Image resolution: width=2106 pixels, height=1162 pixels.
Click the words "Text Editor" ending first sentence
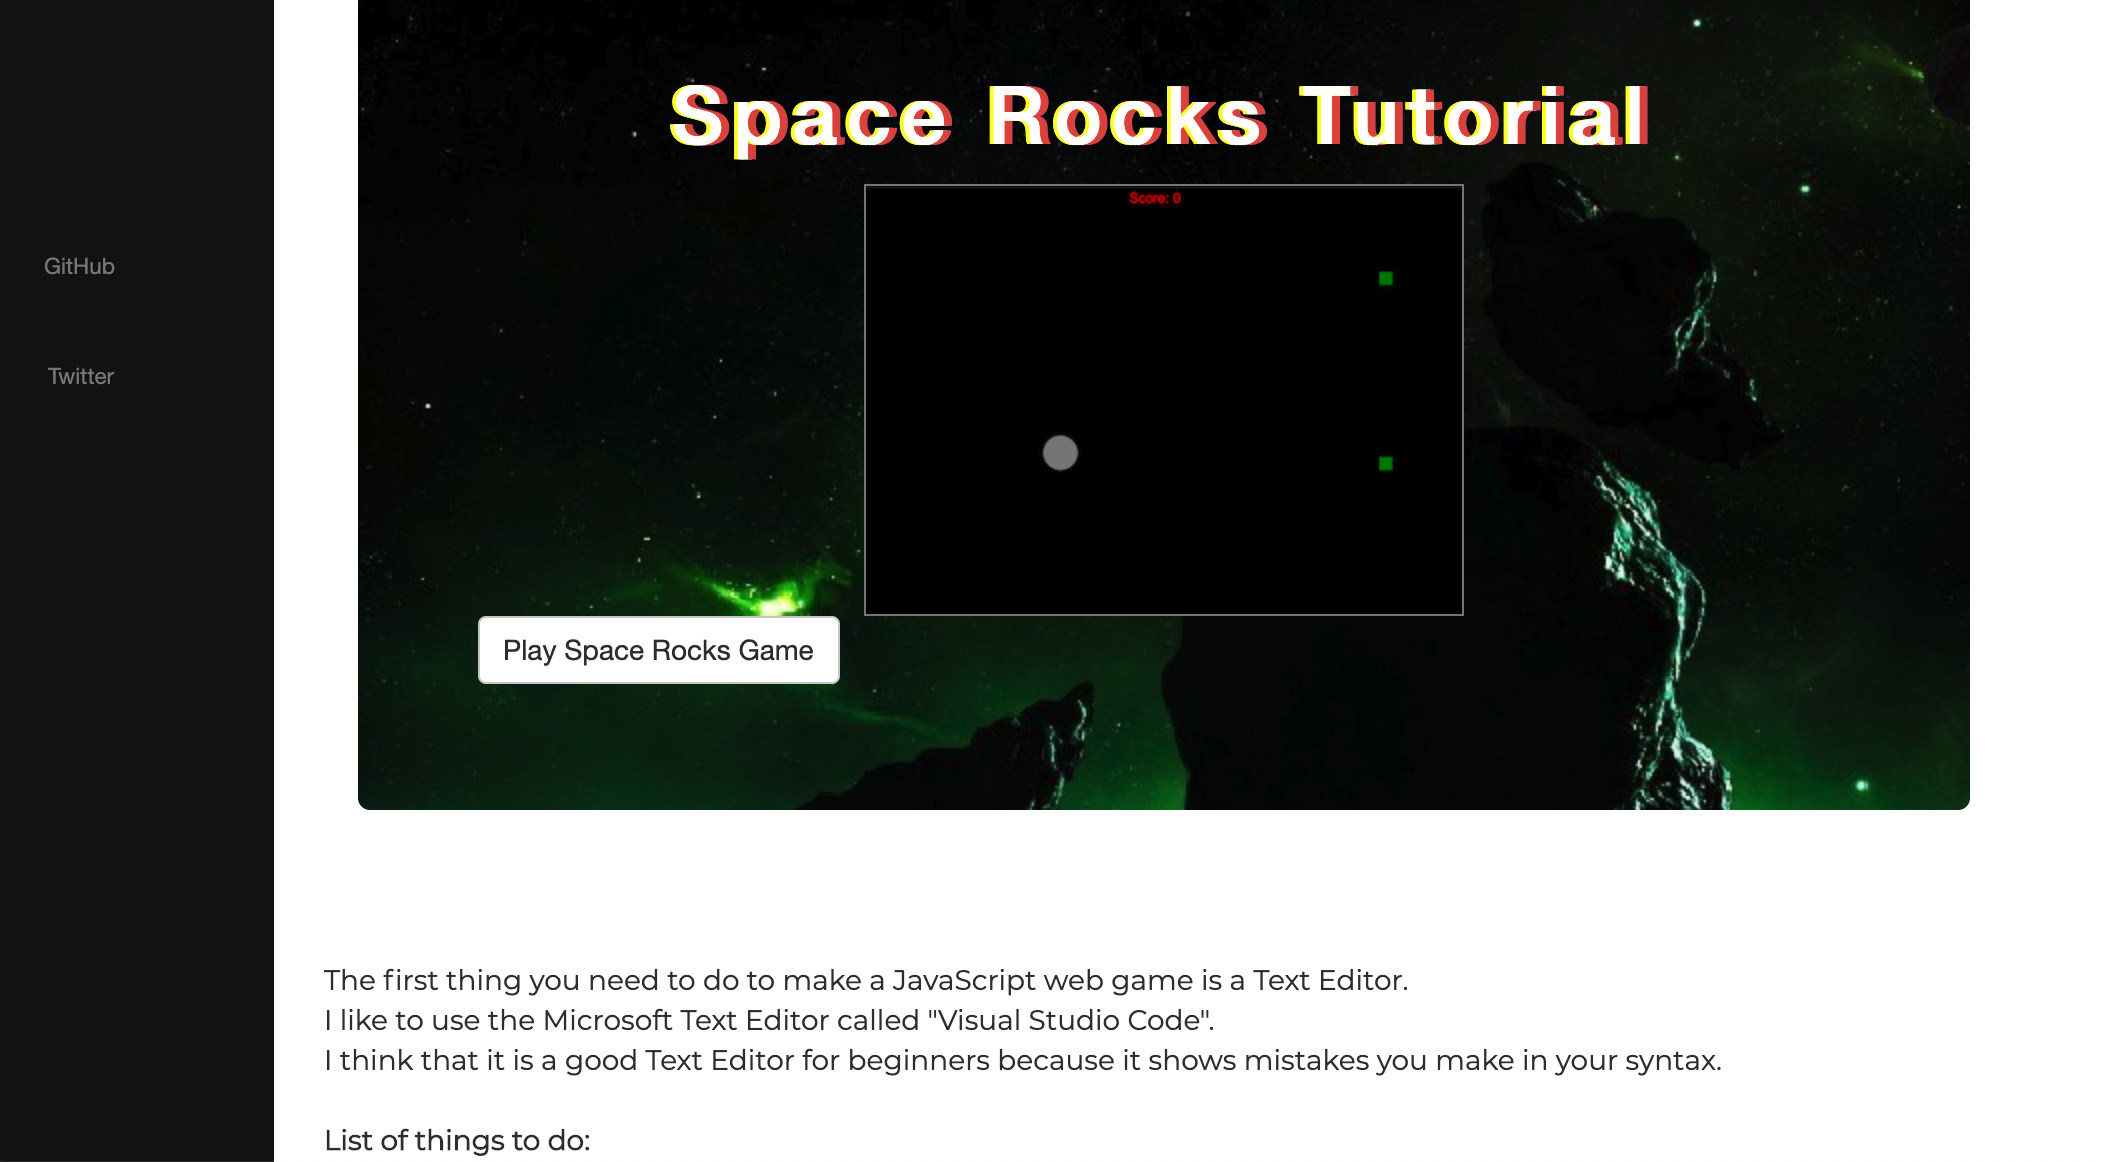[1328, 980]
